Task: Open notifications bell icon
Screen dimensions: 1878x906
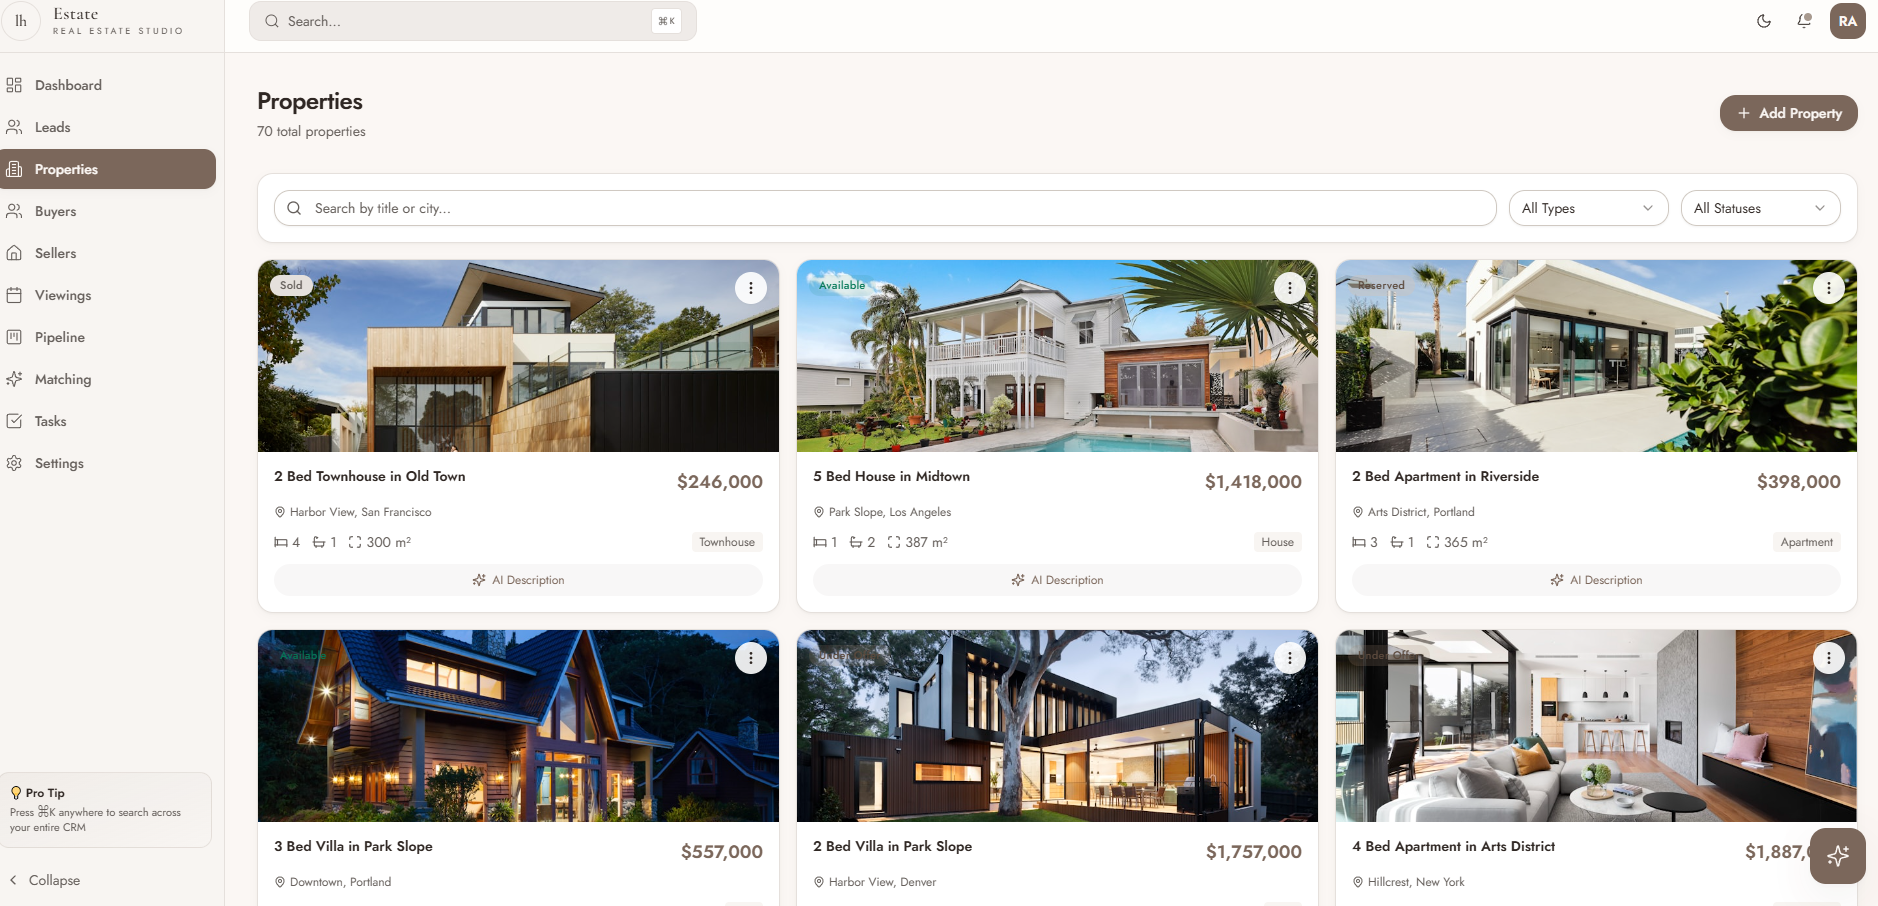Action: click(x=1804, y=21)
